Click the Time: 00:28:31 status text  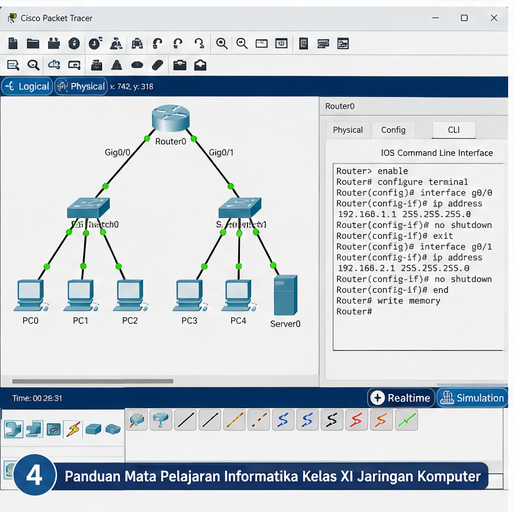pos(37,398)
